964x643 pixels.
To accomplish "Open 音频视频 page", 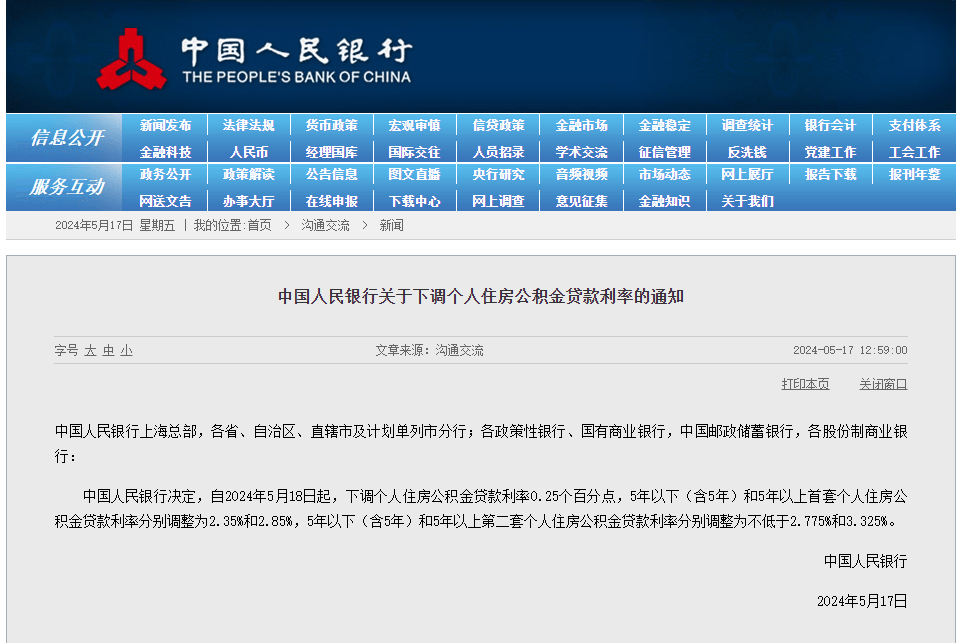I will tap(582, 175).
